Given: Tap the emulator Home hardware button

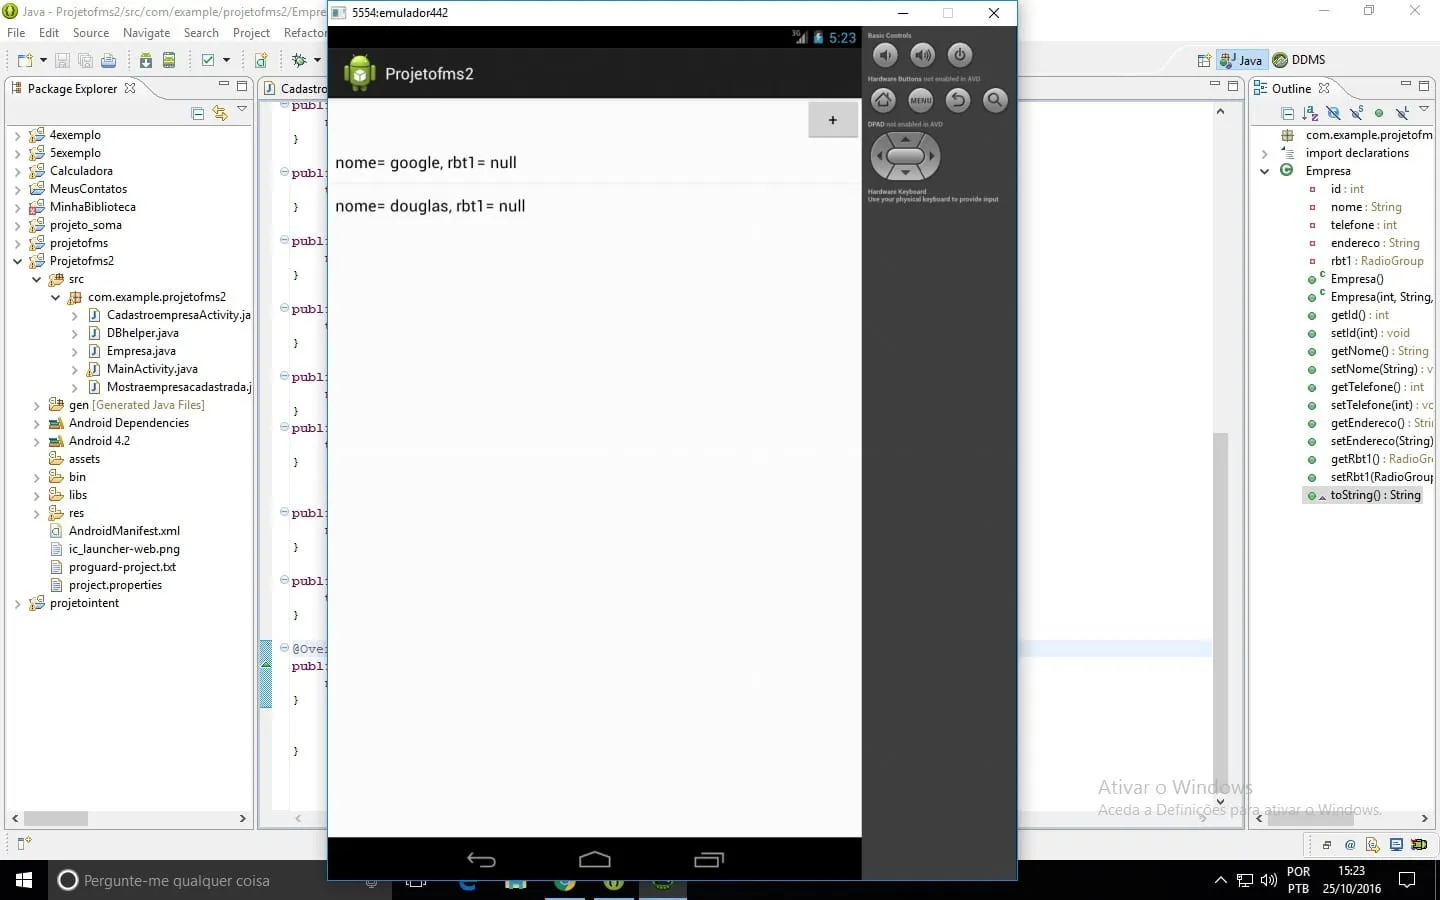Looking at the screenshot, I should tap(883, 100).
